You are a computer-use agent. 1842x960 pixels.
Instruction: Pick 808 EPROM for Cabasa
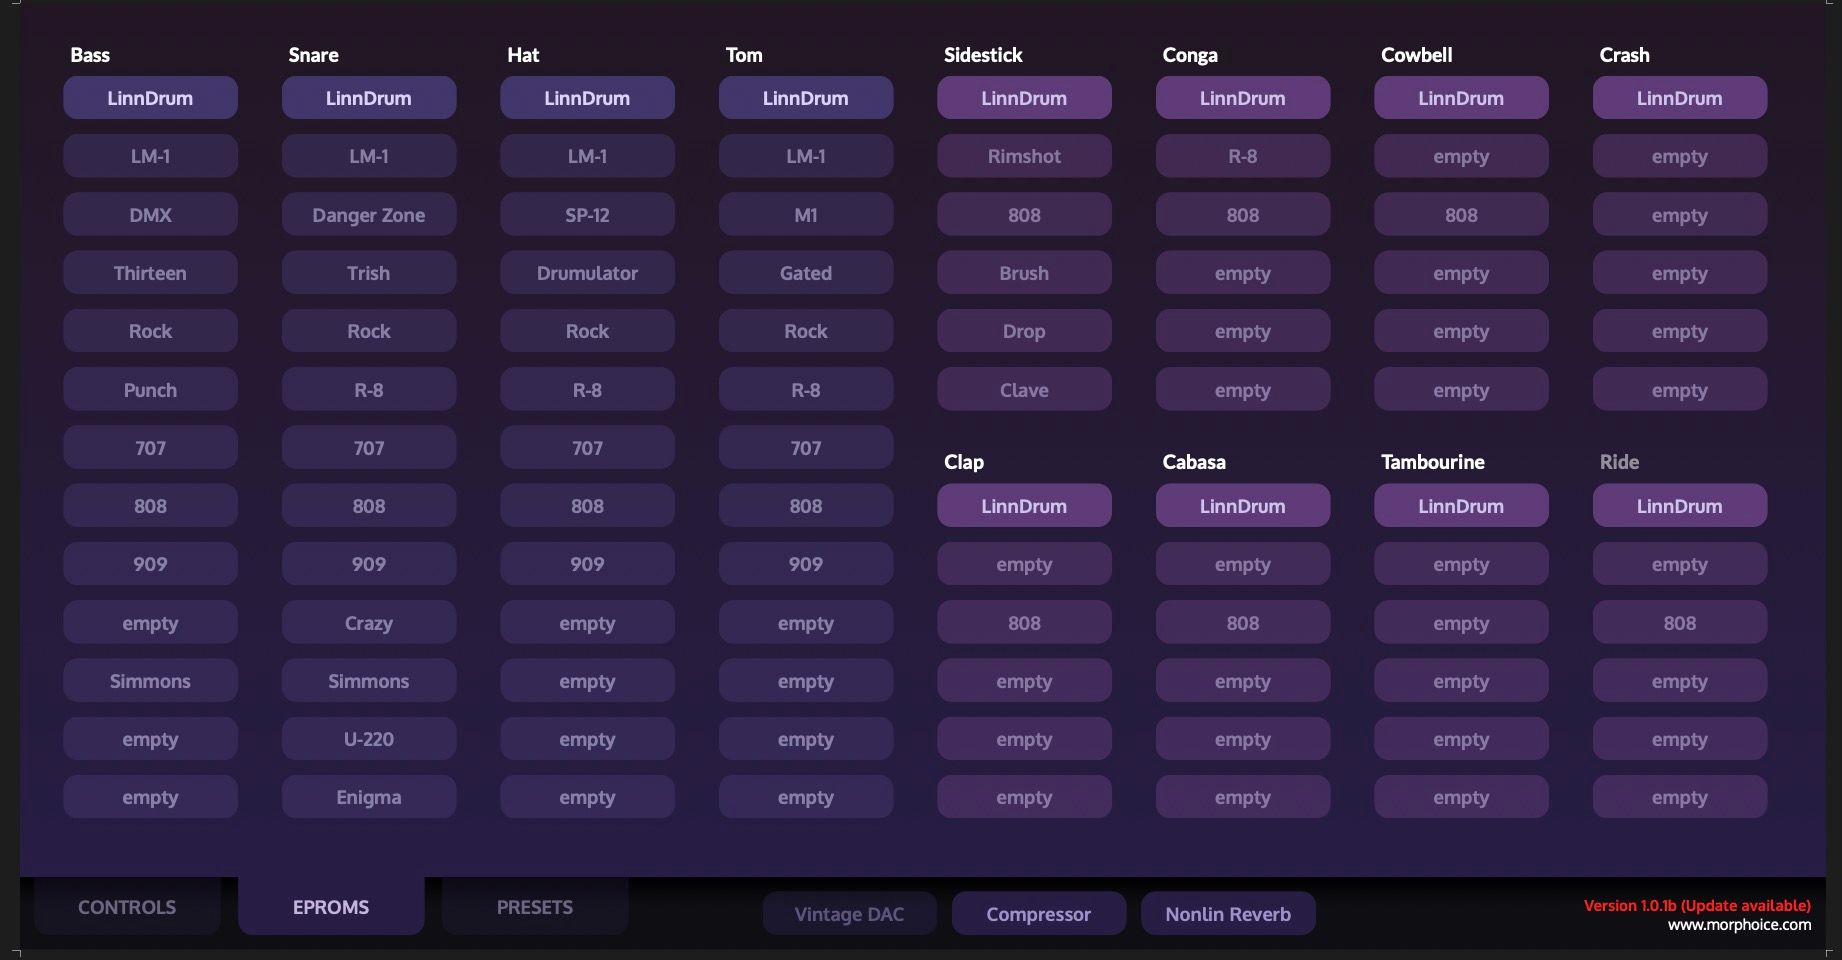click(x=1243, y=622)
